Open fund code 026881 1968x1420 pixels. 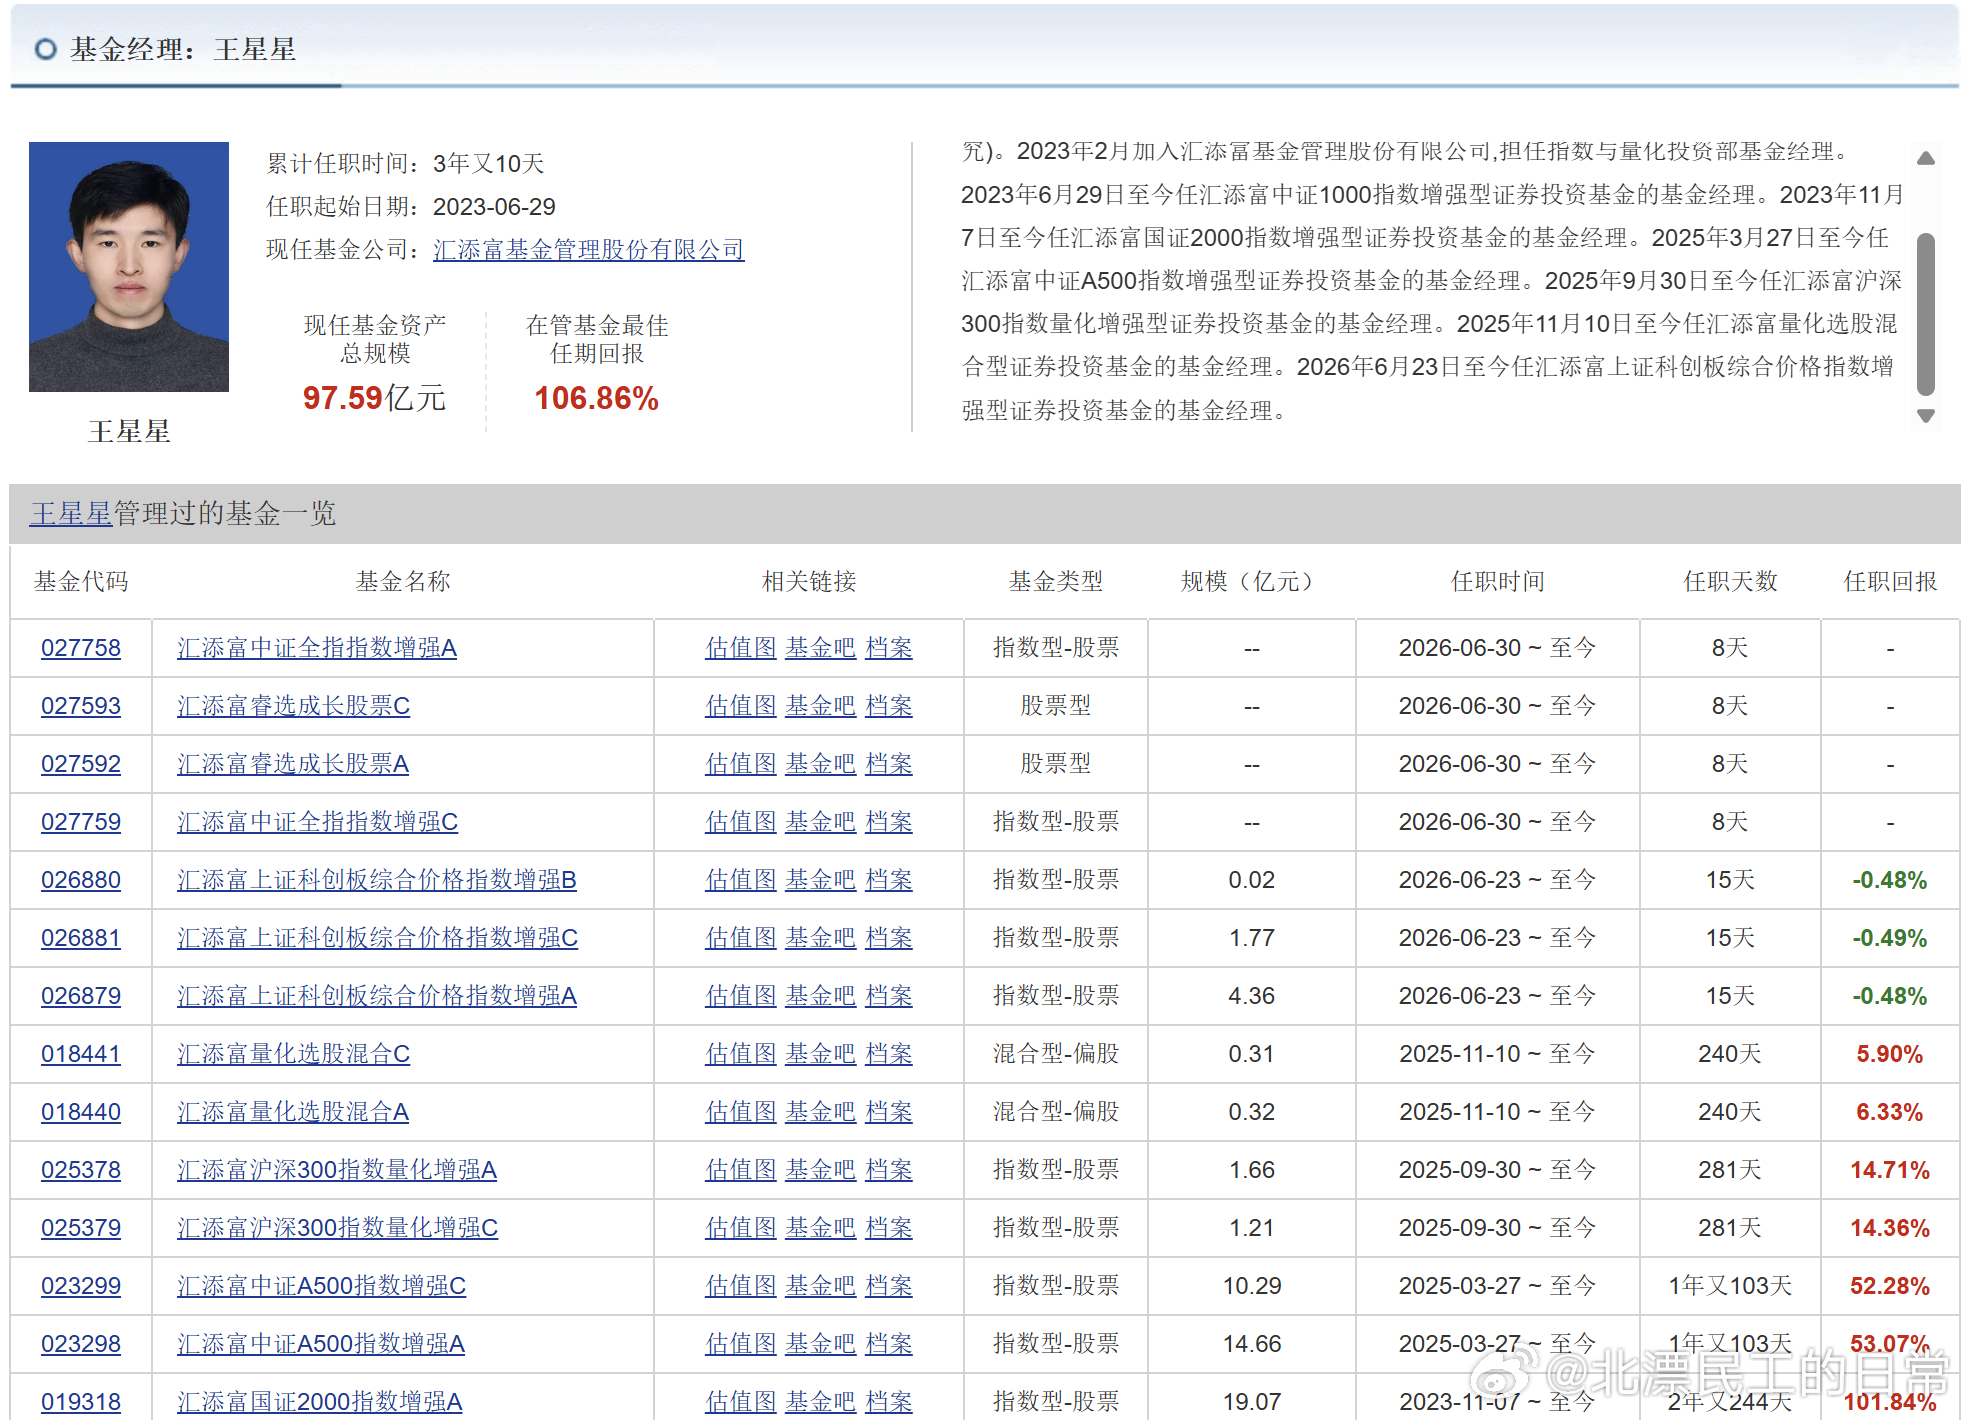click(81, 938)
